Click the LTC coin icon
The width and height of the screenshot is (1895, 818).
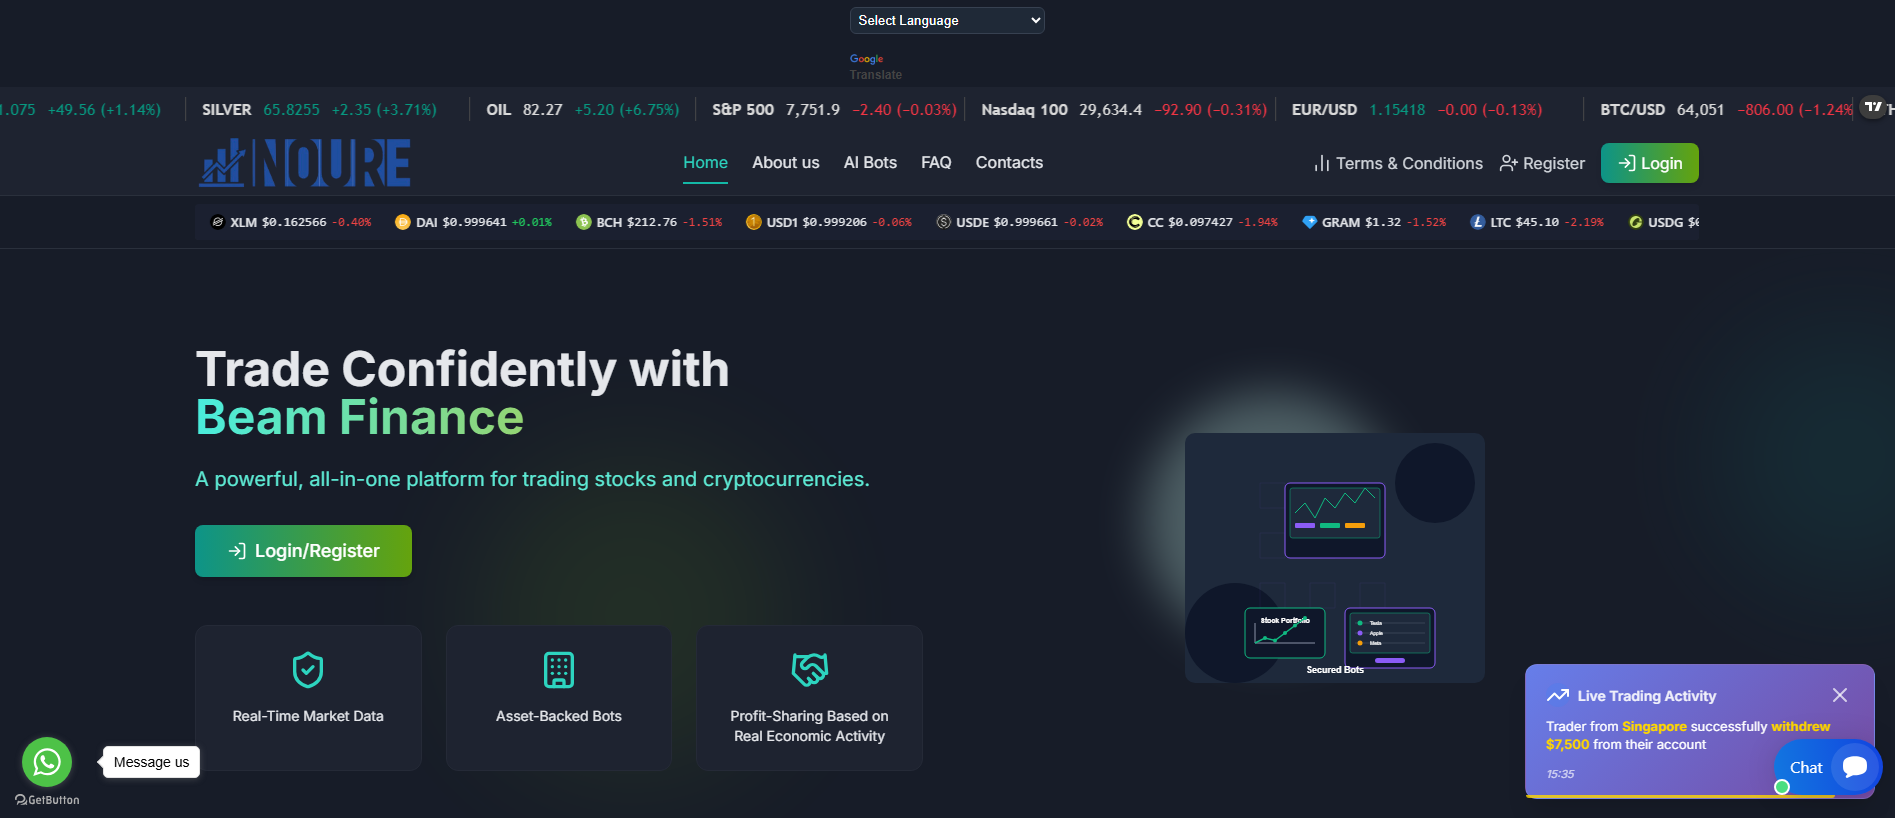click(1478, 222)
